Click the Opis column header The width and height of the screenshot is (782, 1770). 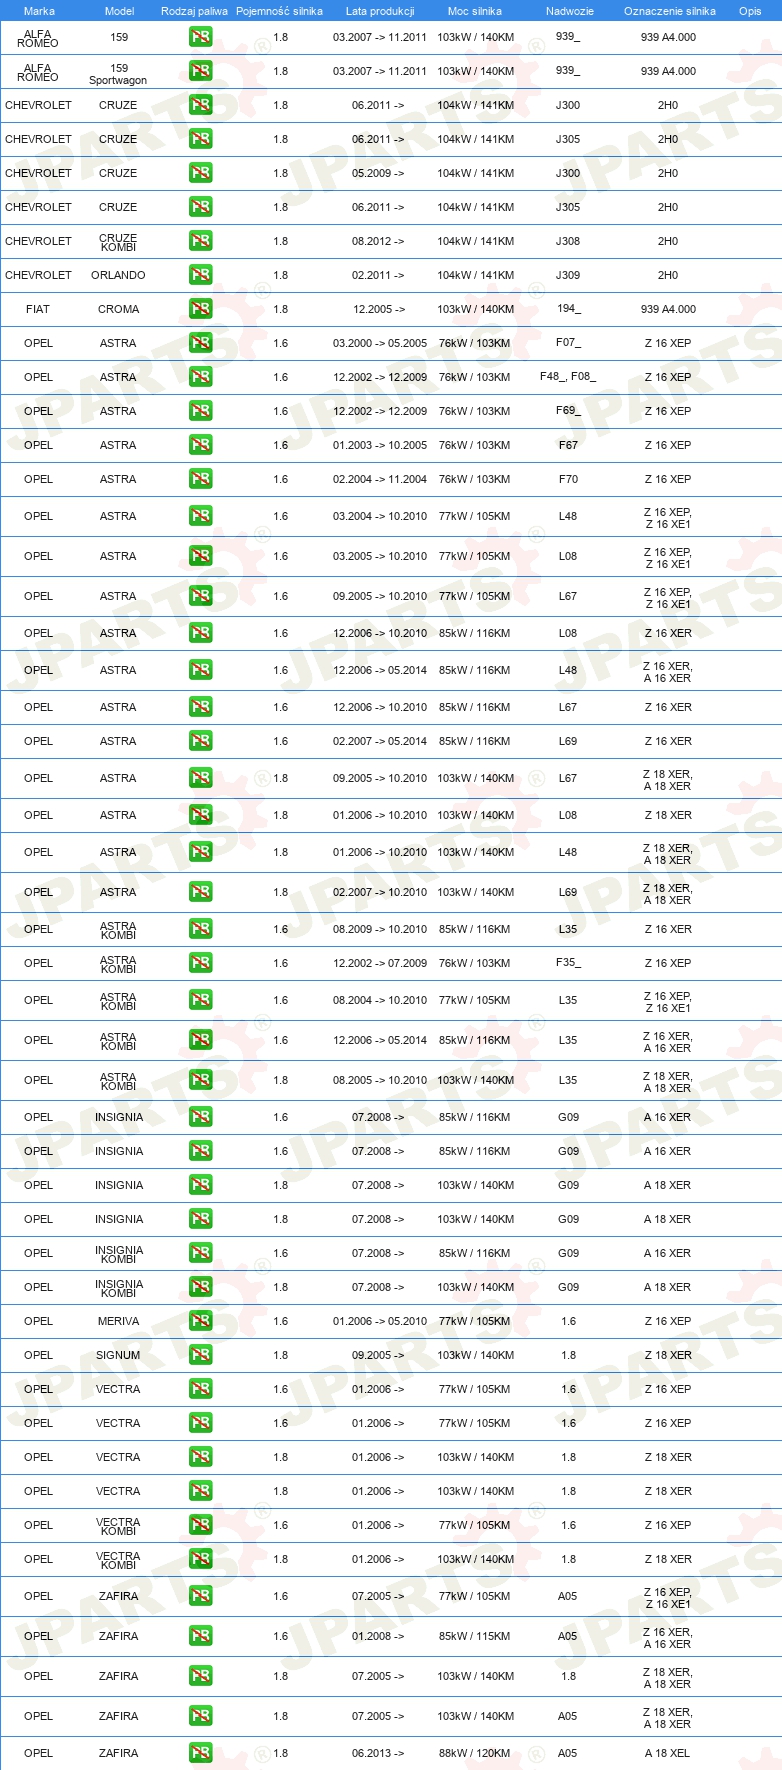tap(750, 11)
